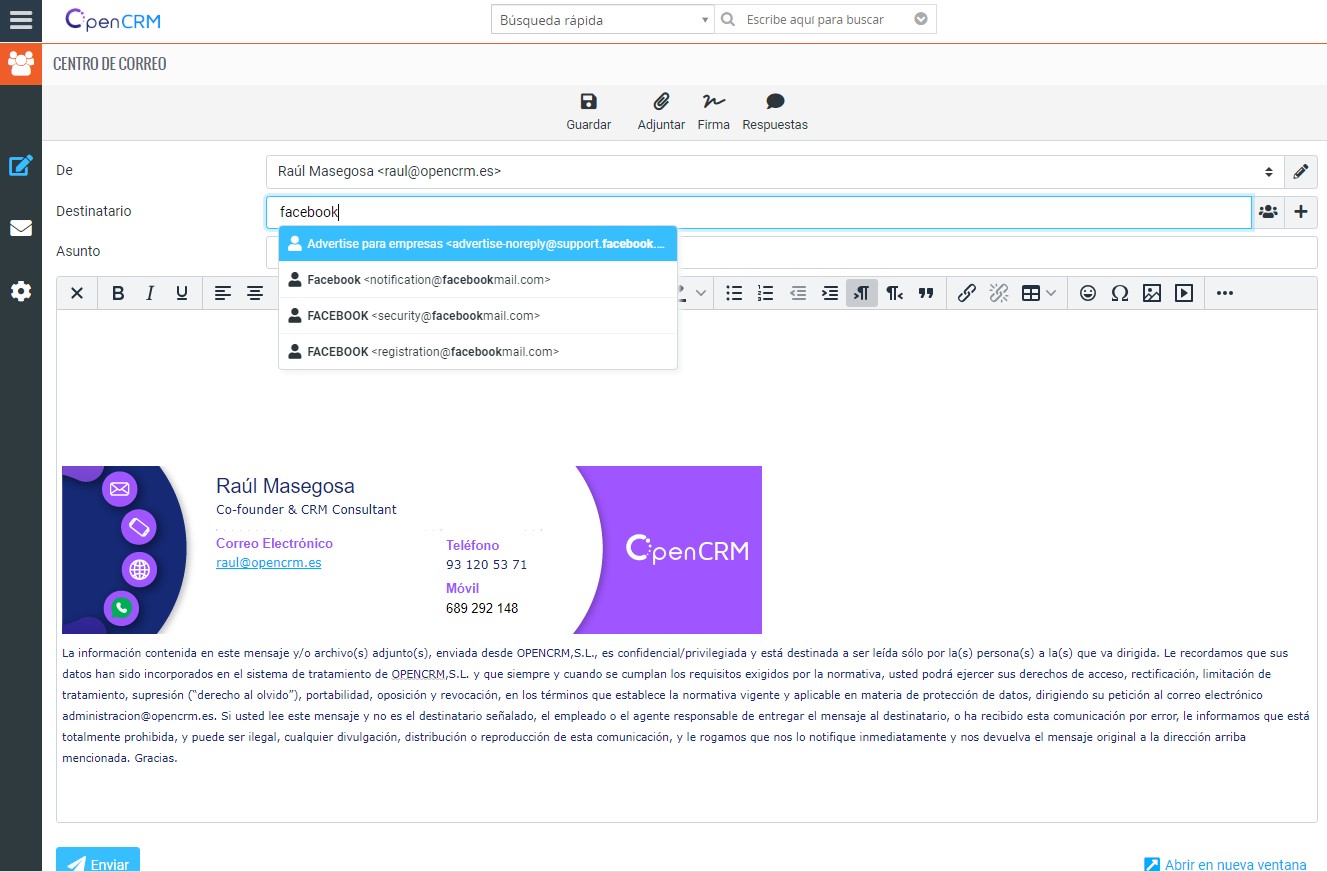1327x872 pixels.
Task: Add extra recipient field with plus
Action: (x=1301, y=212)
